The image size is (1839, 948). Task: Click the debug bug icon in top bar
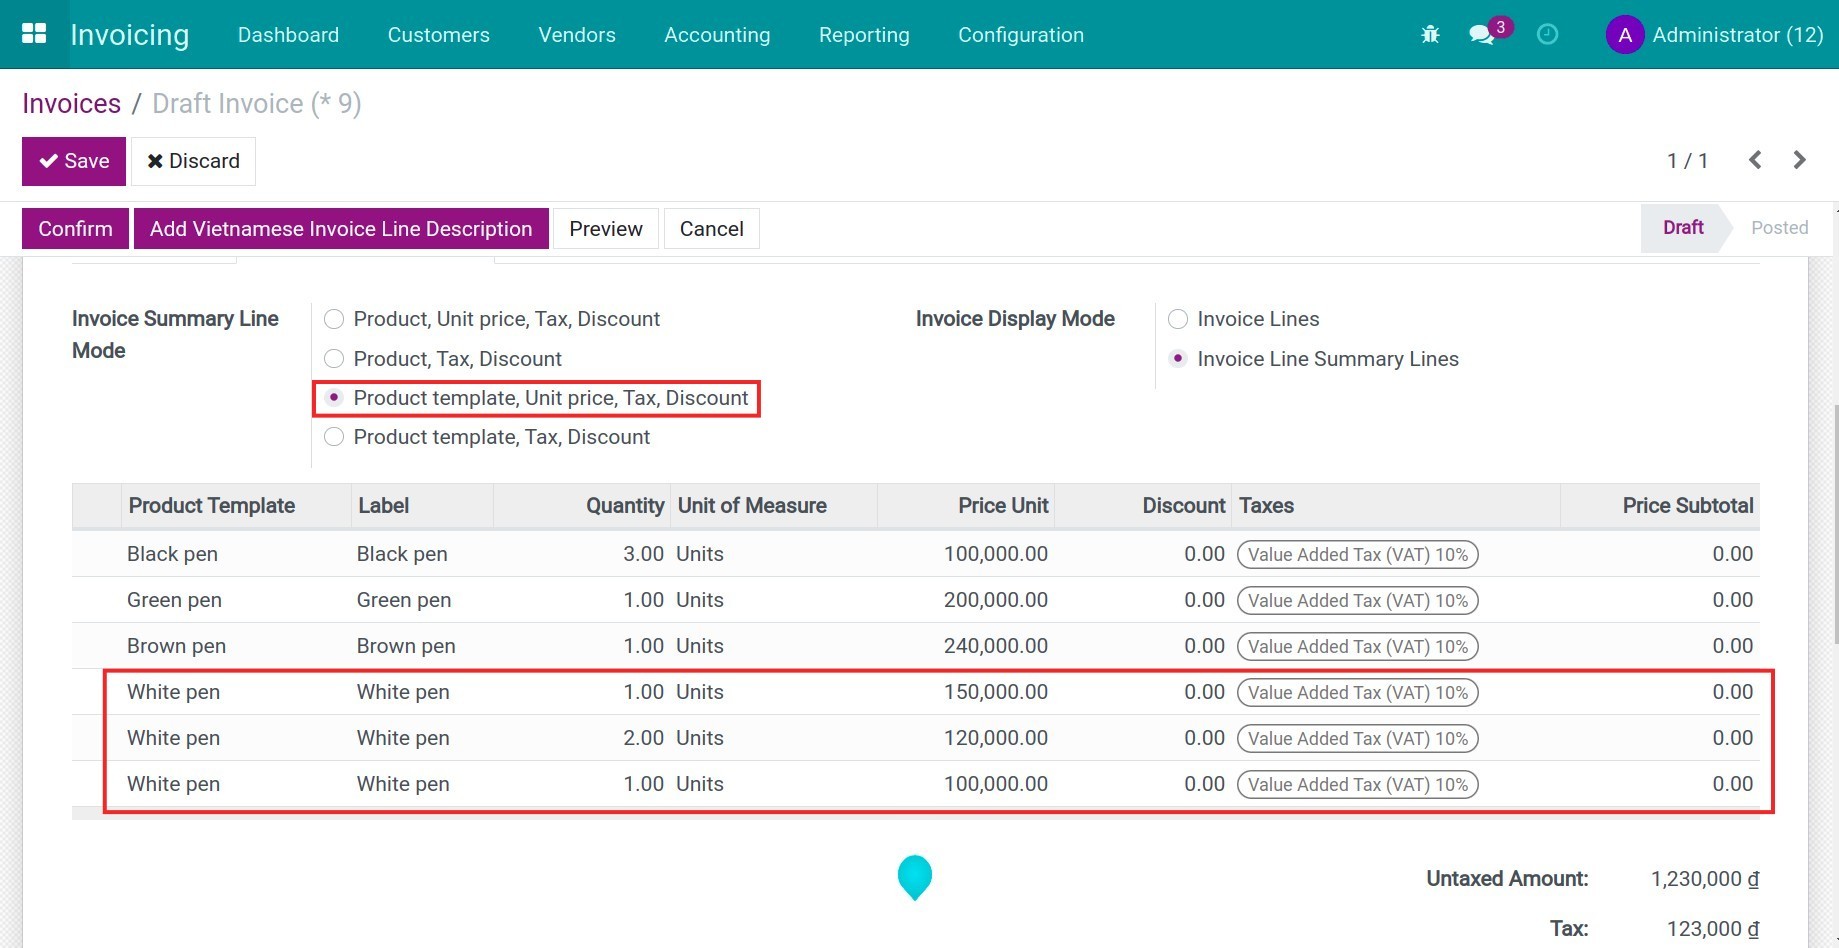pos(1430,33)
